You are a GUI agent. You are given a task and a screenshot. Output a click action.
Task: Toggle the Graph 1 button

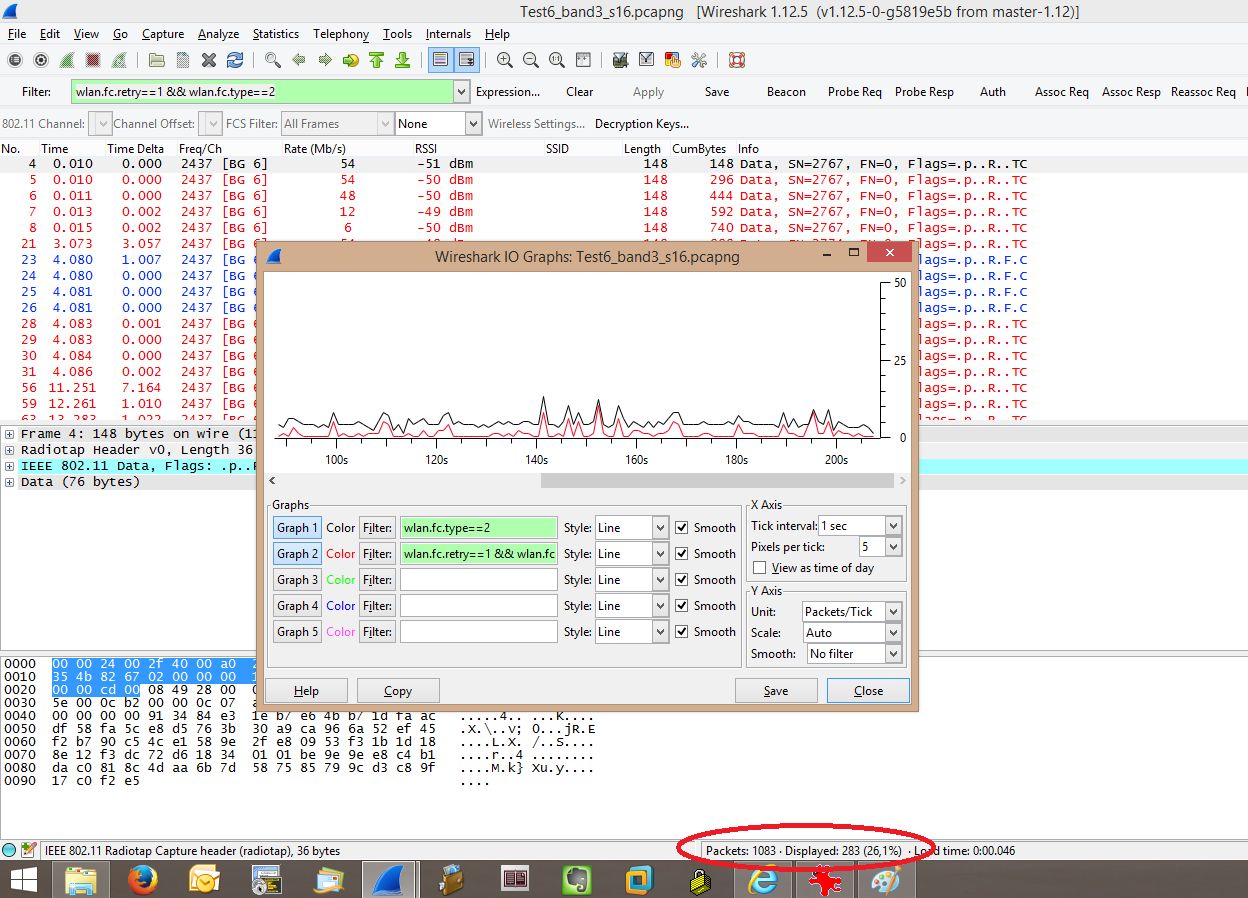(297, 527)
